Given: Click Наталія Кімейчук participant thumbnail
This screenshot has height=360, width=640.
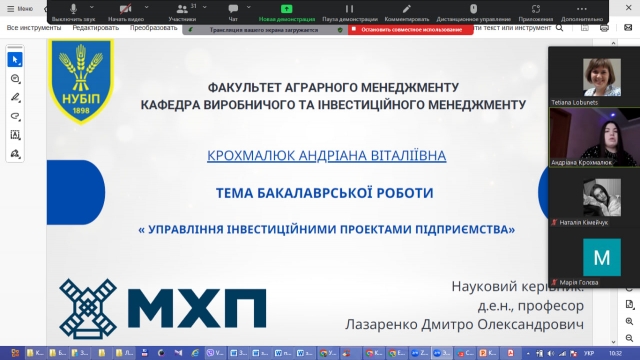Looking at the screenshot, I should (602, 198).
